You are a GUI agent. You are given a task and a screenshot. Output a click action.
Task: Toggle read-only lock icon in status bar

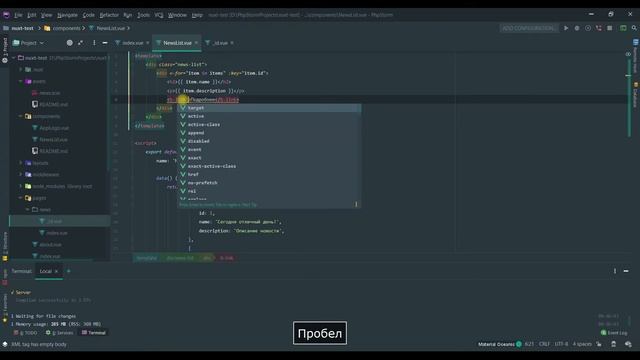pyautogui.click(x=599, y=344)
